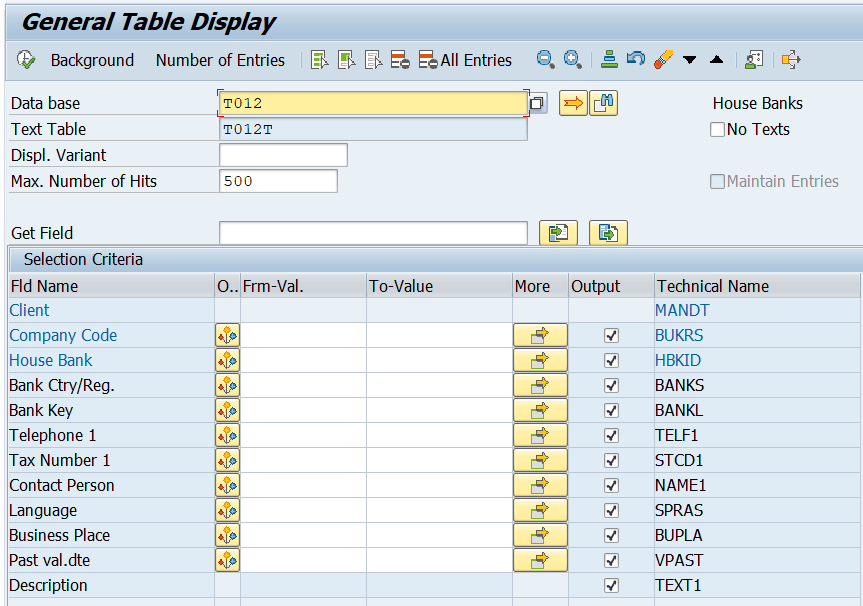Click the third gray list icon in toolbar
863x606 pixels.
coord(374,59)
